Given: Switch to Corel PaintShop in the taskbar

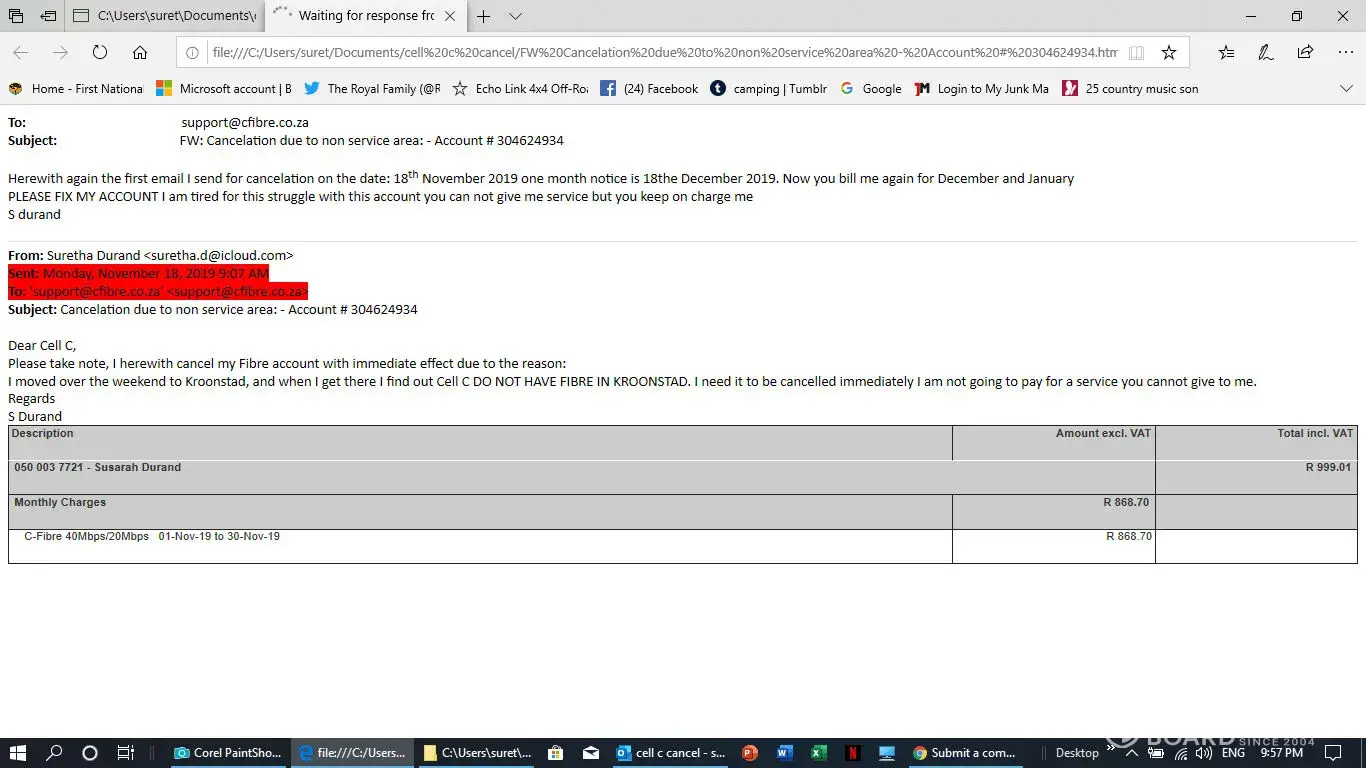Looking at the screenshot, I should pos(229,753).
